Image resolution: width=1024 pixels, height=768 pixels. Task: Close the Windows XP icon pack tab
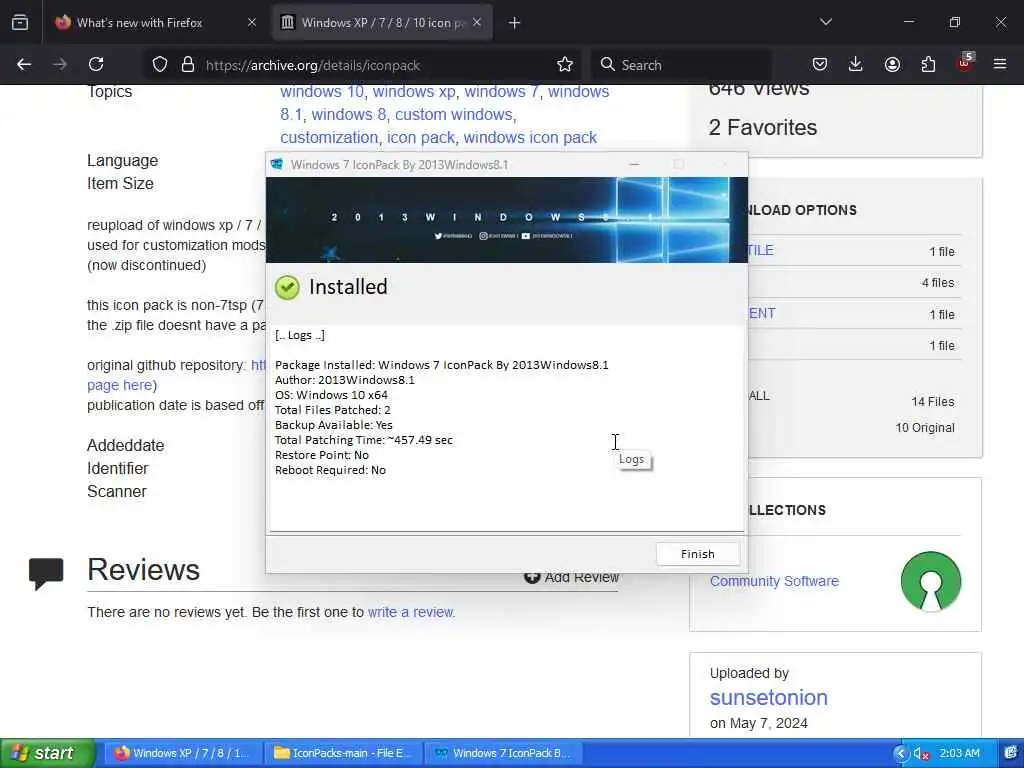click(x=477, y=22)
